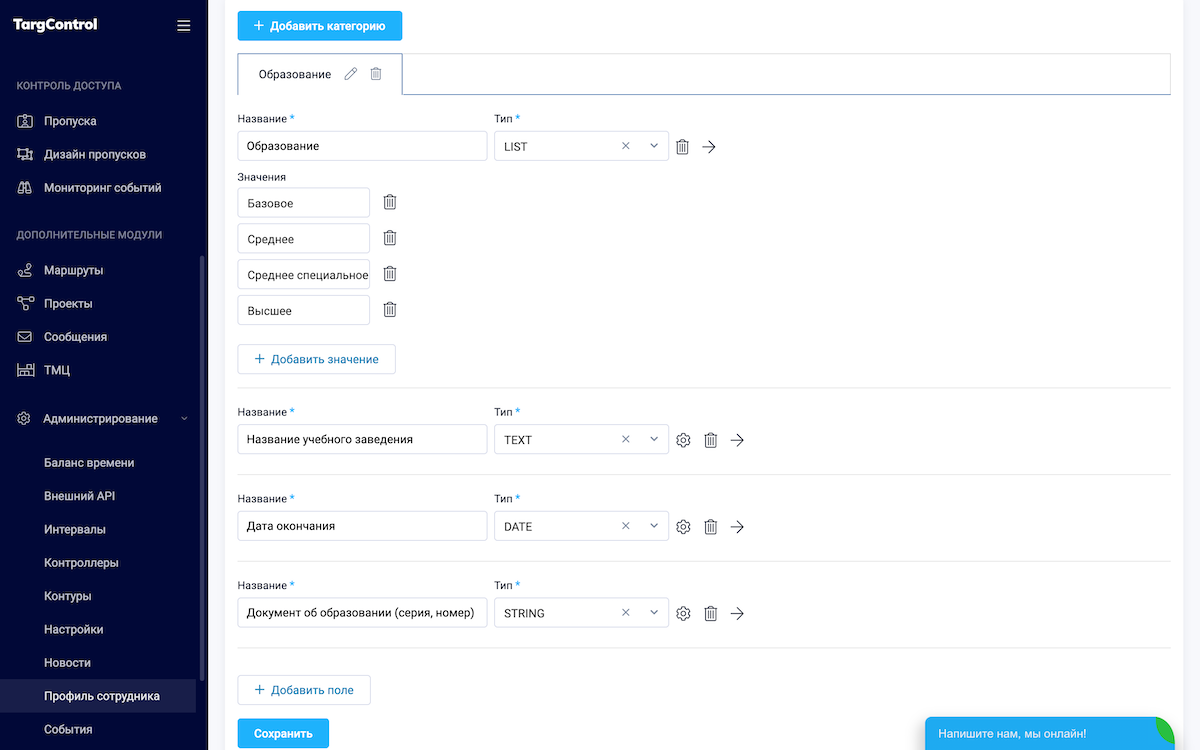Focus the Дата окончания name input
This screenshot has width=1200, height=750.
pyautogui.click(x=362, y=526)
